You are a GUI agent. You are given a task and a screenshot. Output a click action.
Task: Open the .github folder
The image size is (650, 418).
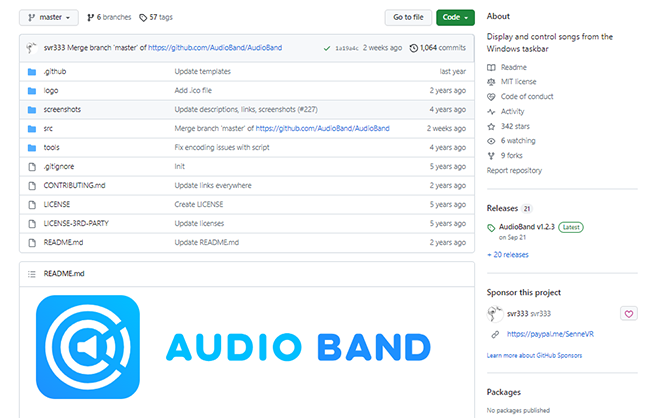tap(55, 71)
